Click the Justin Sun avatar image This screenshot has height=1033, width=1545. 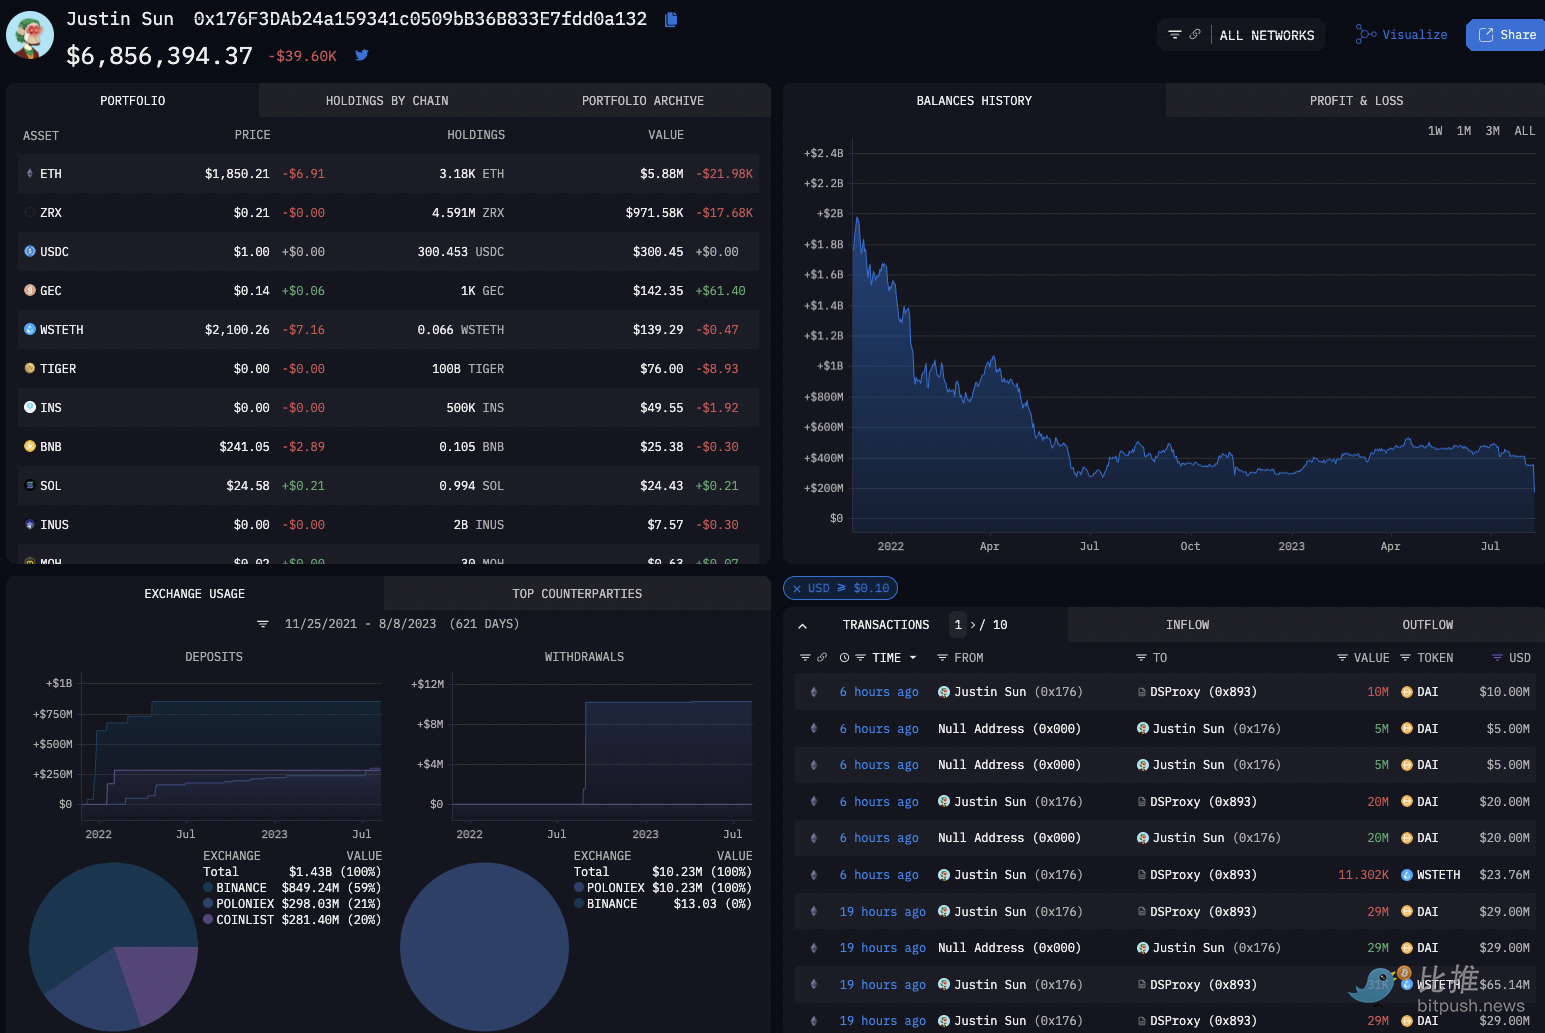(29, 36)
